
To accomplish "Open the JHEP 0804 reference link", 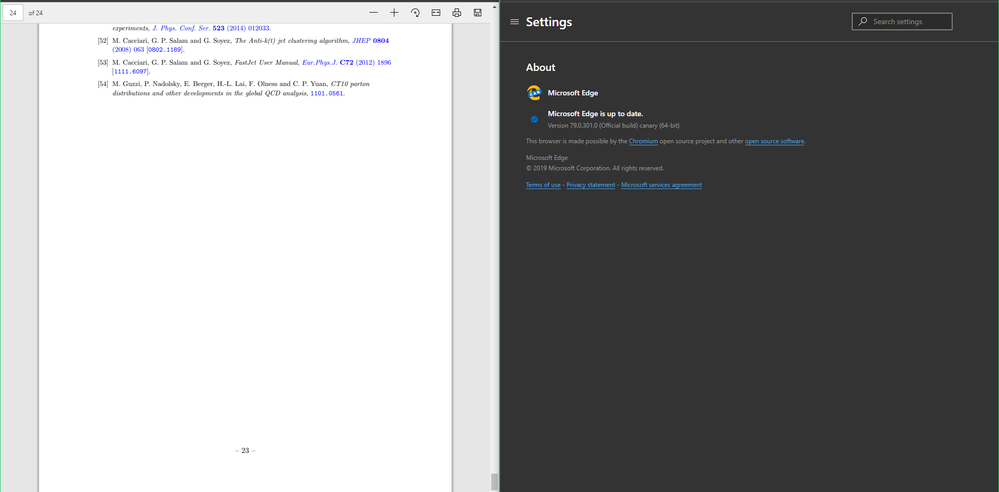I will (x=371, y=41).
